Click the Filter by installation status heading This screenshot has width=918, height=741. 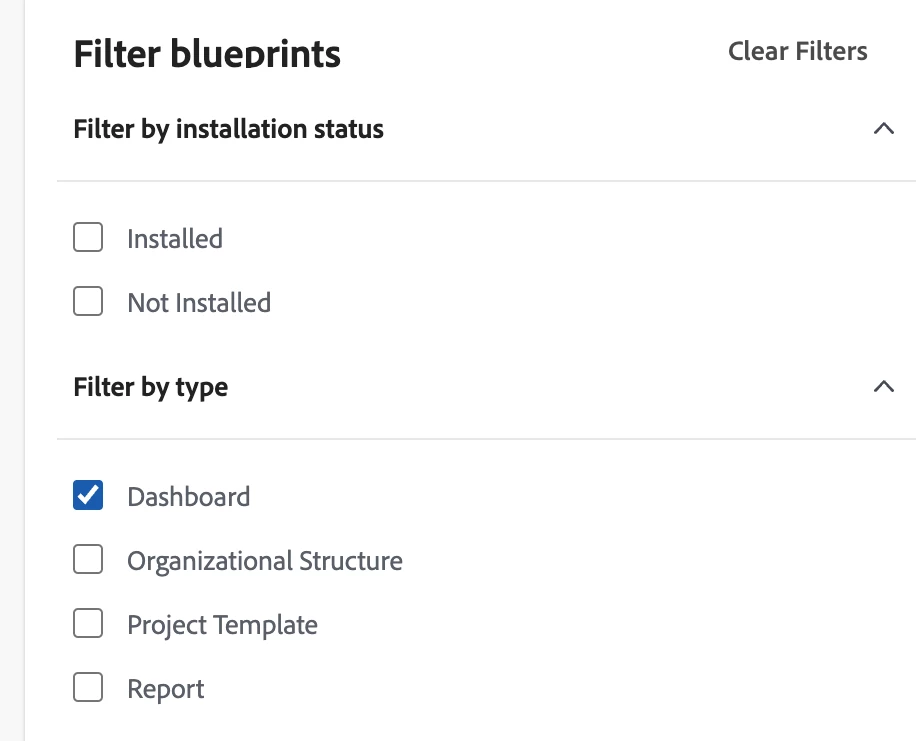(x=228, y=129)
